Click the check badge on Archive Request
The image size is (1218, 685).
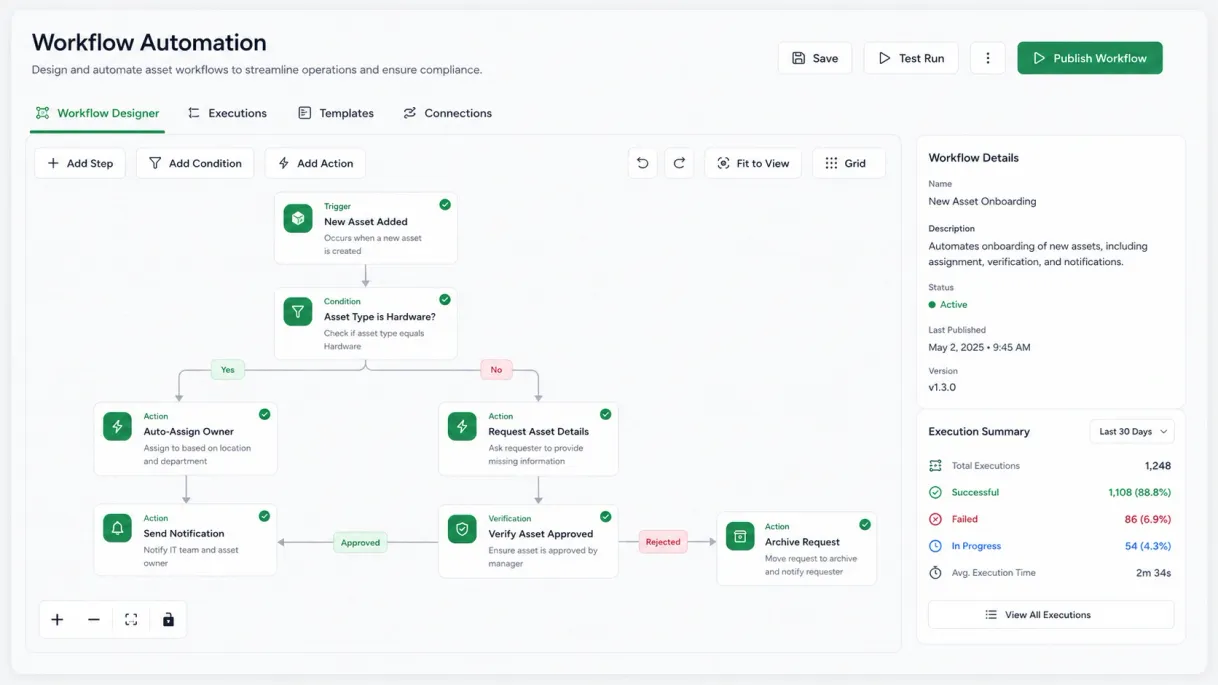[864, 524]
